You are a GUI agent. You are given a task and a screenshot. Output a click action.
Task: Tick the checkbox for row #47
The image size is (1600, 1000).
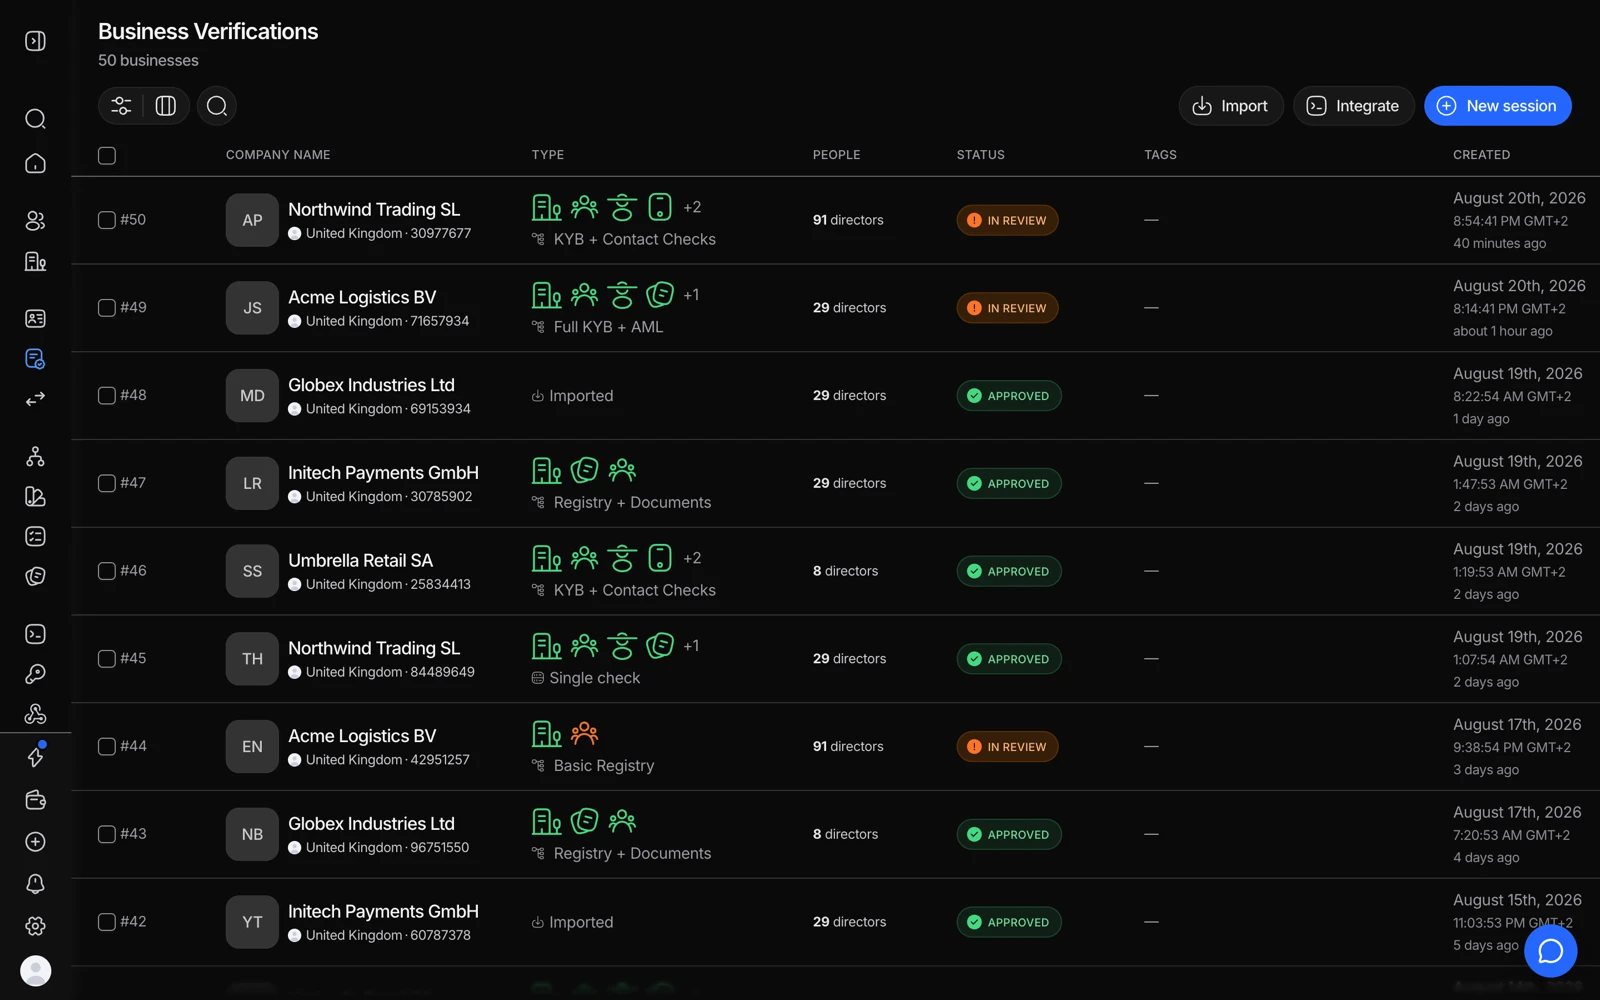tap(107, 483)
